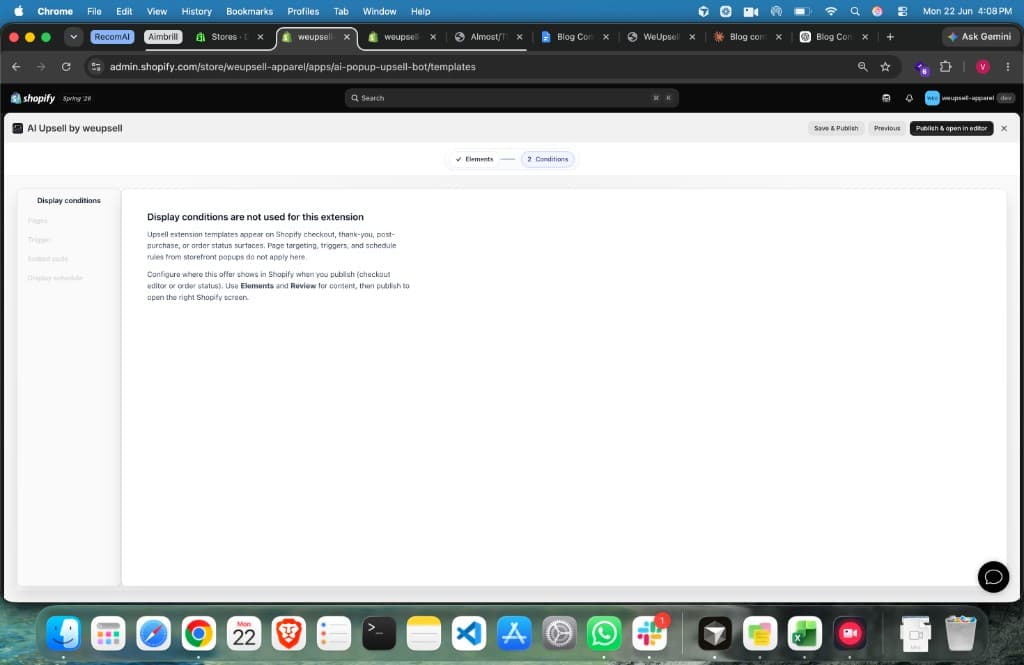Click the Shopify logo in admin header

[33, 98]
